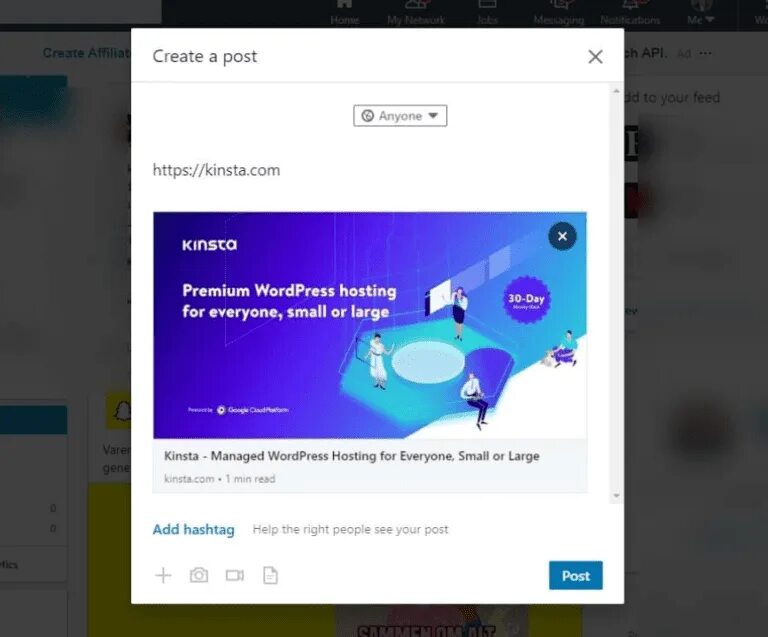Click the scrollbar down arrow in dialog
The height and width of the screenshot is (637, 768).
click(616, 495)
